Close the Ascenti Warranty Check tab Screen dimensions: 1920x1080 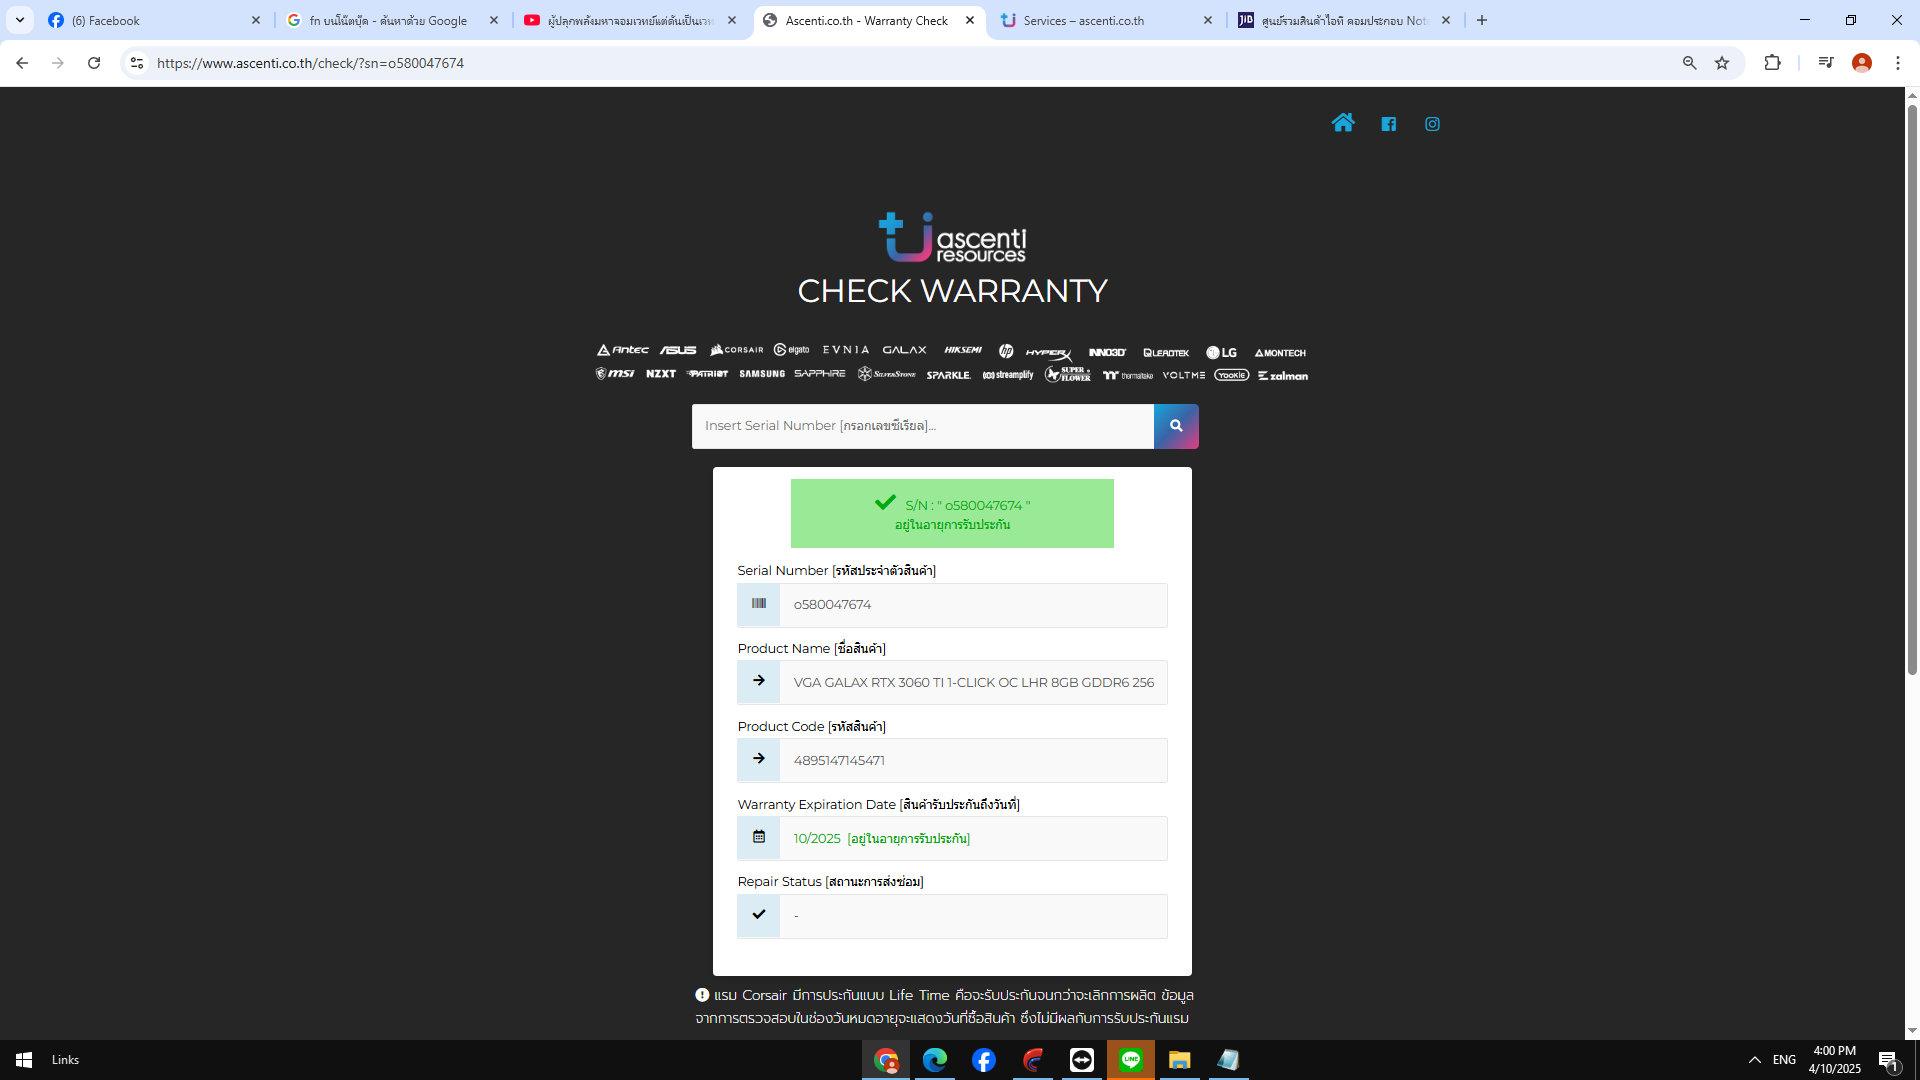point(970,20)
